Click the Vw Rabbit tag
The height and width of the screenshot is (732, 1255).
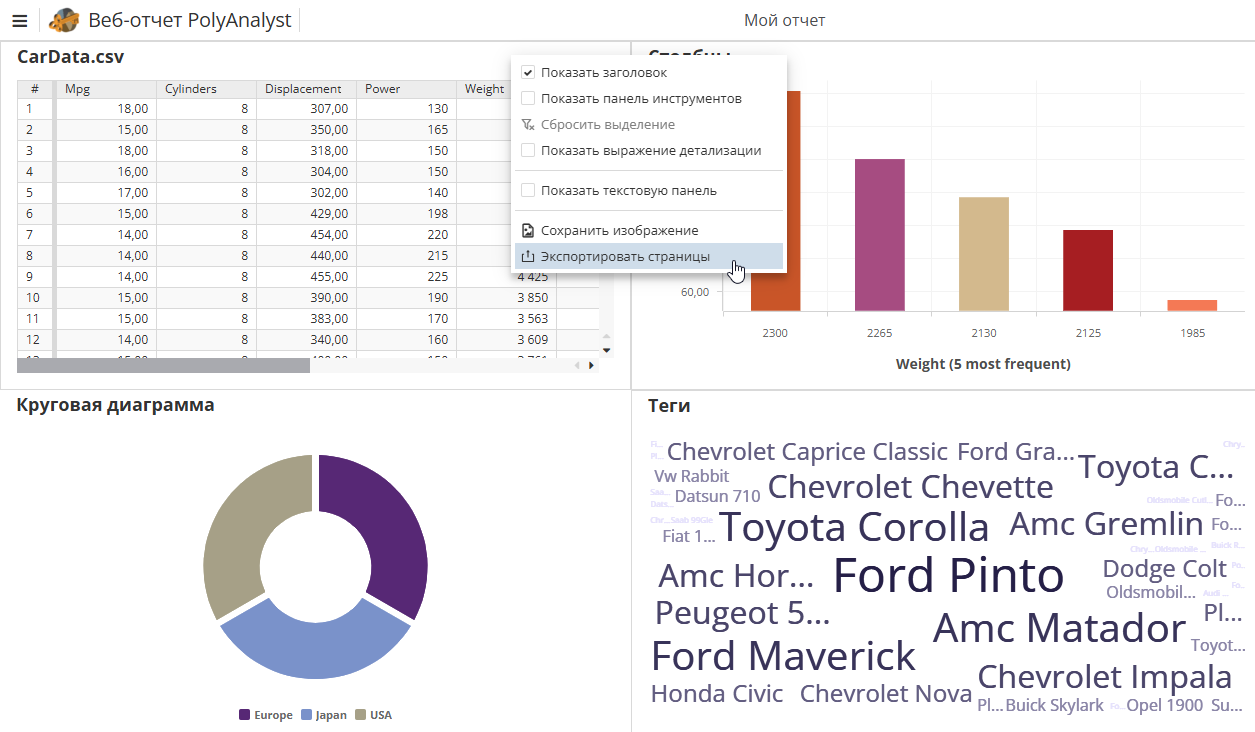692,476
